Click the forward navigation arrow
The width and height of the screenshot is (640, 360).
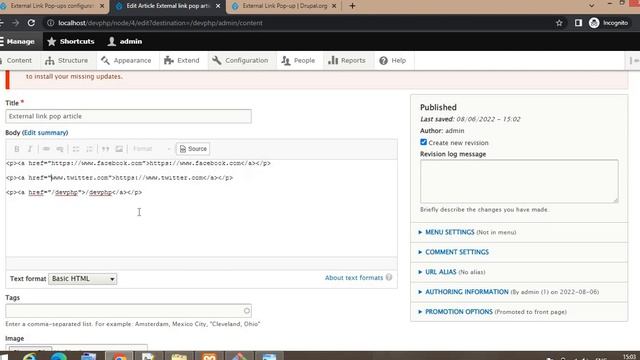click(x=16, y=23)
